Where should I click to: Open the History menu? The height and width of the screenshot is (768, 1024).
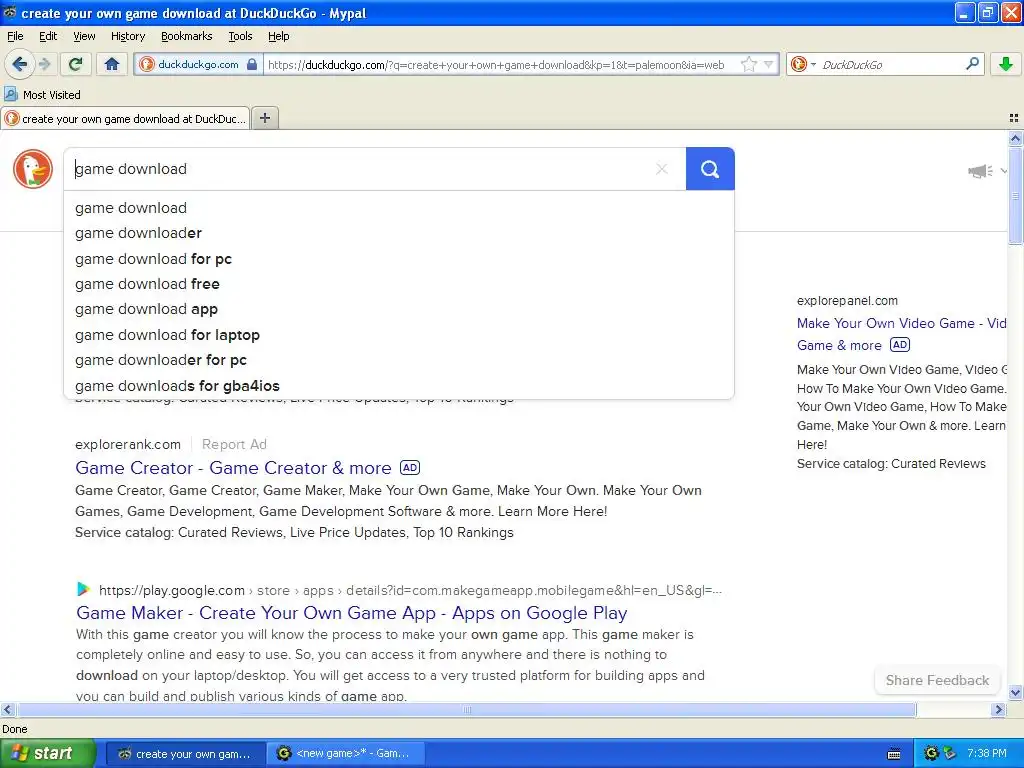[x=127, y=36]
